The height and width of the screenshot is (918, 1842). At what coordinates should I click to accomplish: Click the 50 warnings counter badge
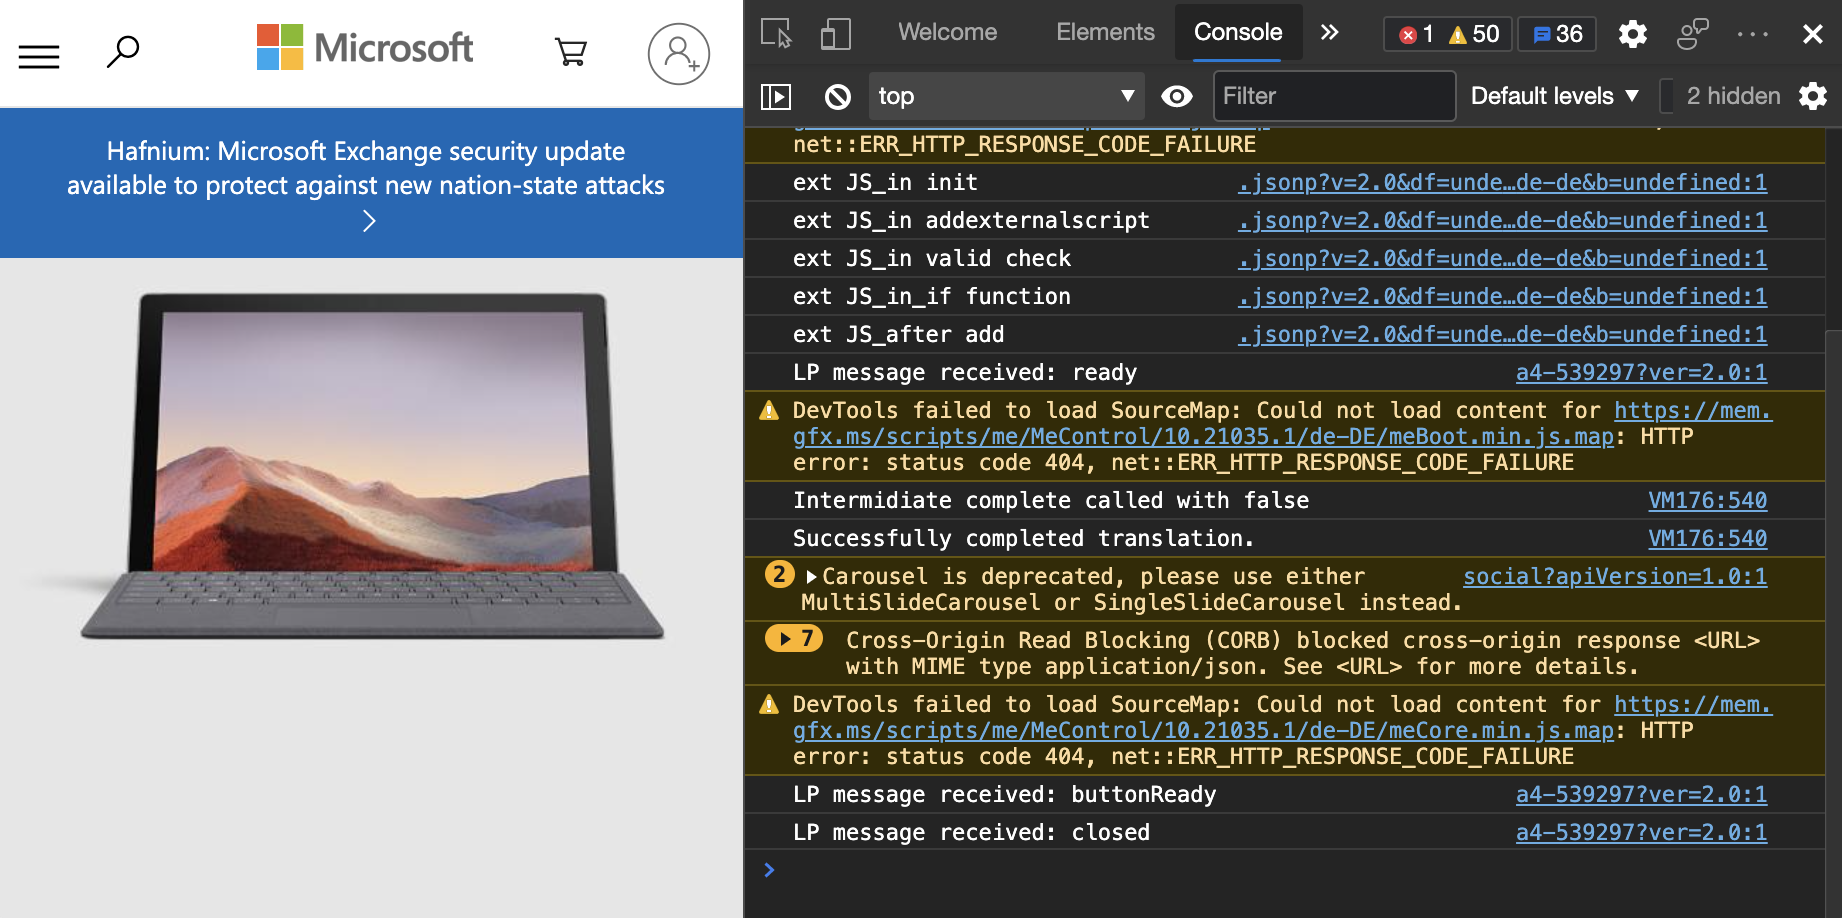pos(1474,34)
